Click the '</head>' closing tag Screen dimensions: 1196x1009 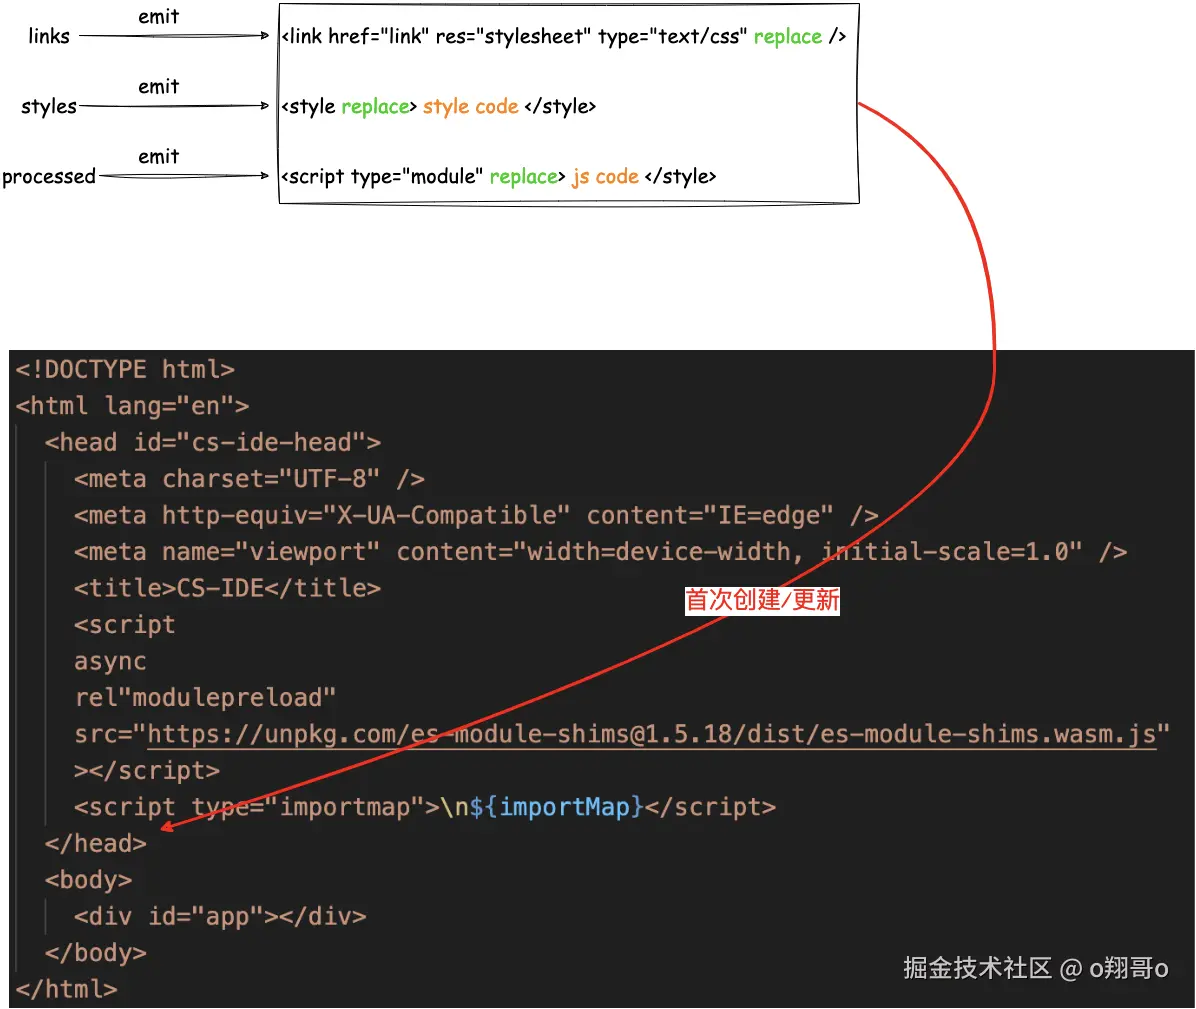(95, 844)
